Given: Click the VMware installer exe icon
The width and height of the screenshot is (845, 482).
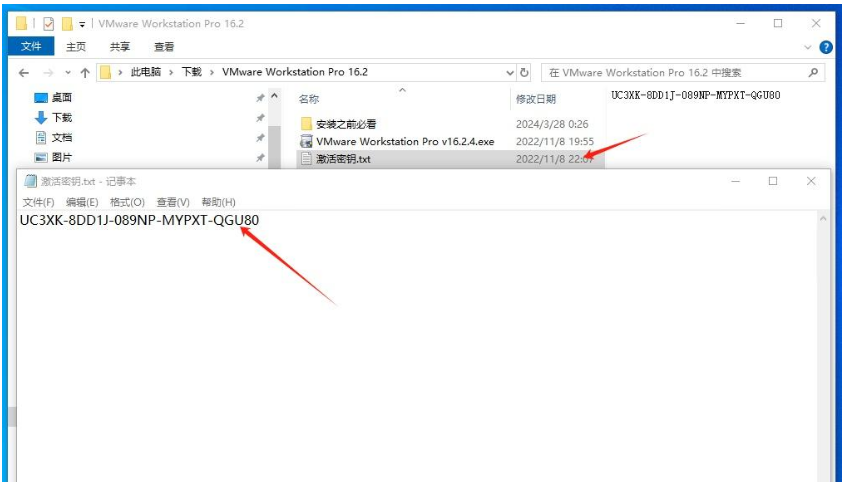Looking at the screenshot, I should pos(306,142).
